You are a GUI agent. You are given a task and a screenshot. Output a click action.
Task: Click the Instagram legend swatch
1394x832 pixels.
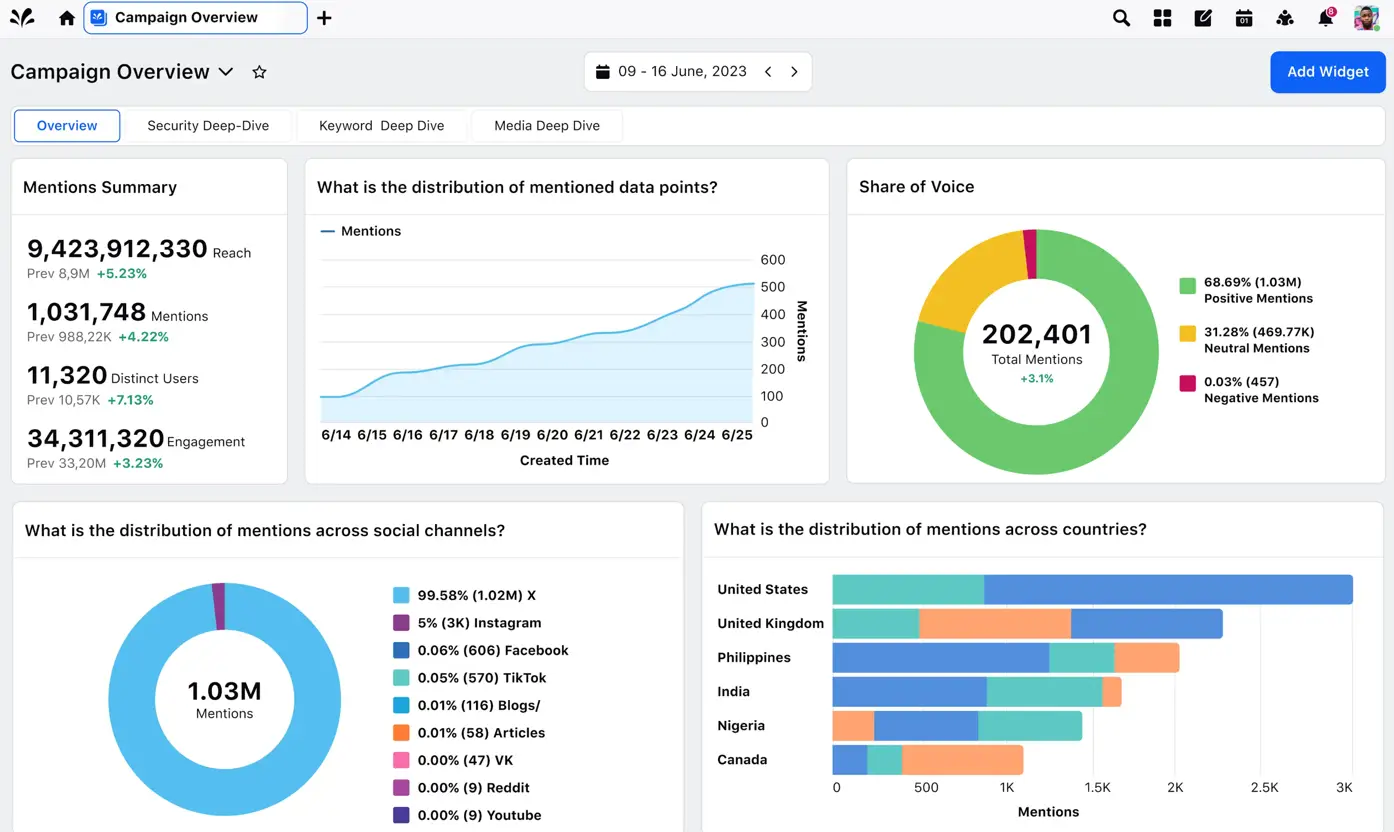coord(401,623)
